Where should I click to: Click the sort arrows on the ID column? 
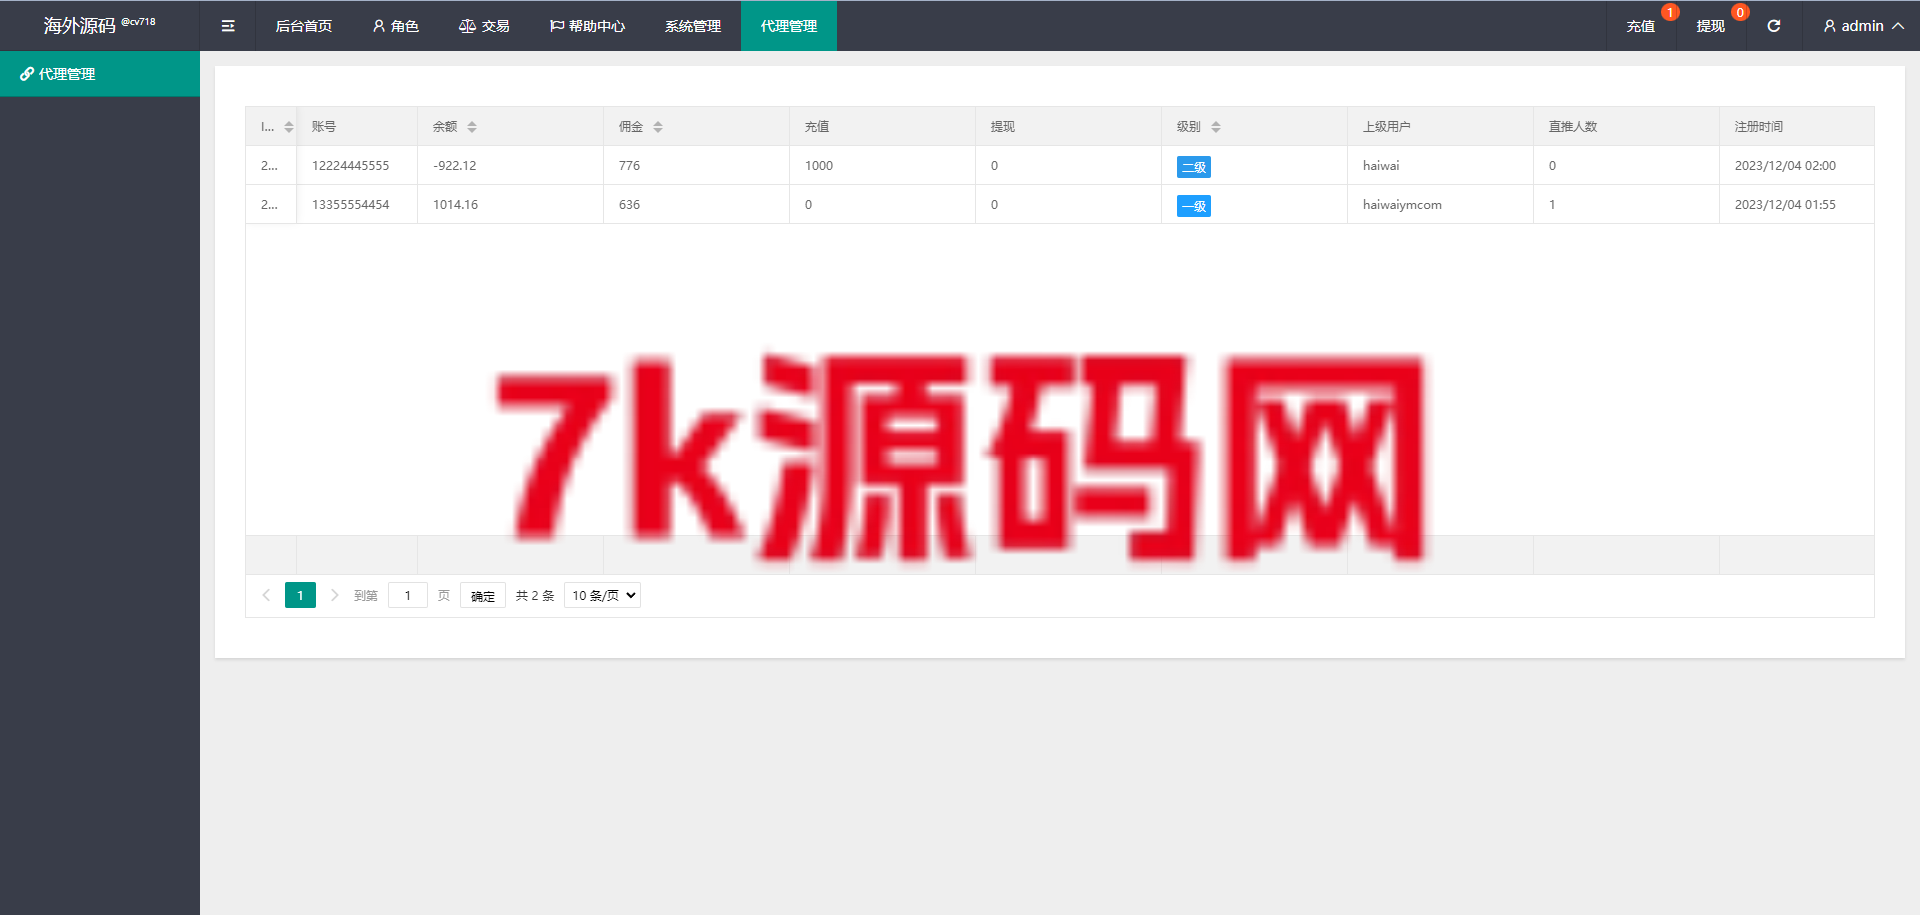(289, 127)
